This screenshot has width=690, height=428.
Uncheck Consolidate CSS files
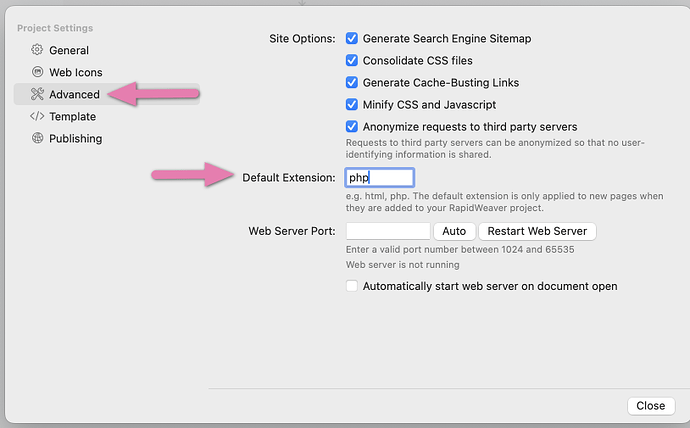[352, 61]
